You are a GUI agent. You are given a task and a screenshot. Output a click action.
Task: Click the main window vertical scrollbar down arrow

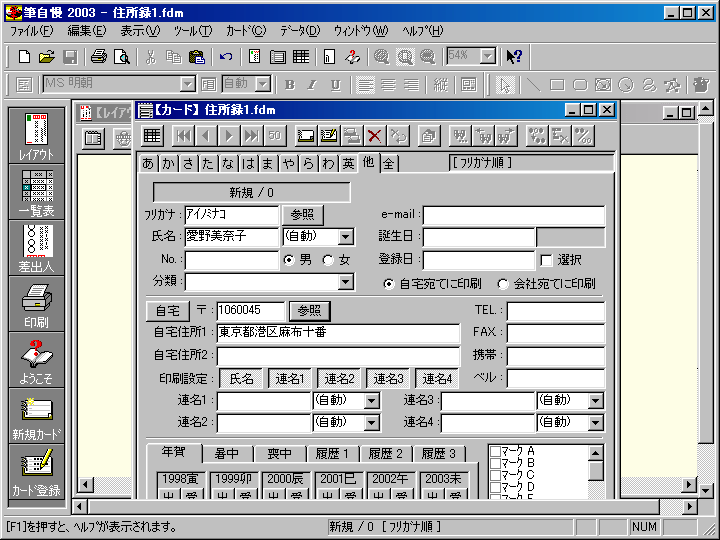[706, 490]
